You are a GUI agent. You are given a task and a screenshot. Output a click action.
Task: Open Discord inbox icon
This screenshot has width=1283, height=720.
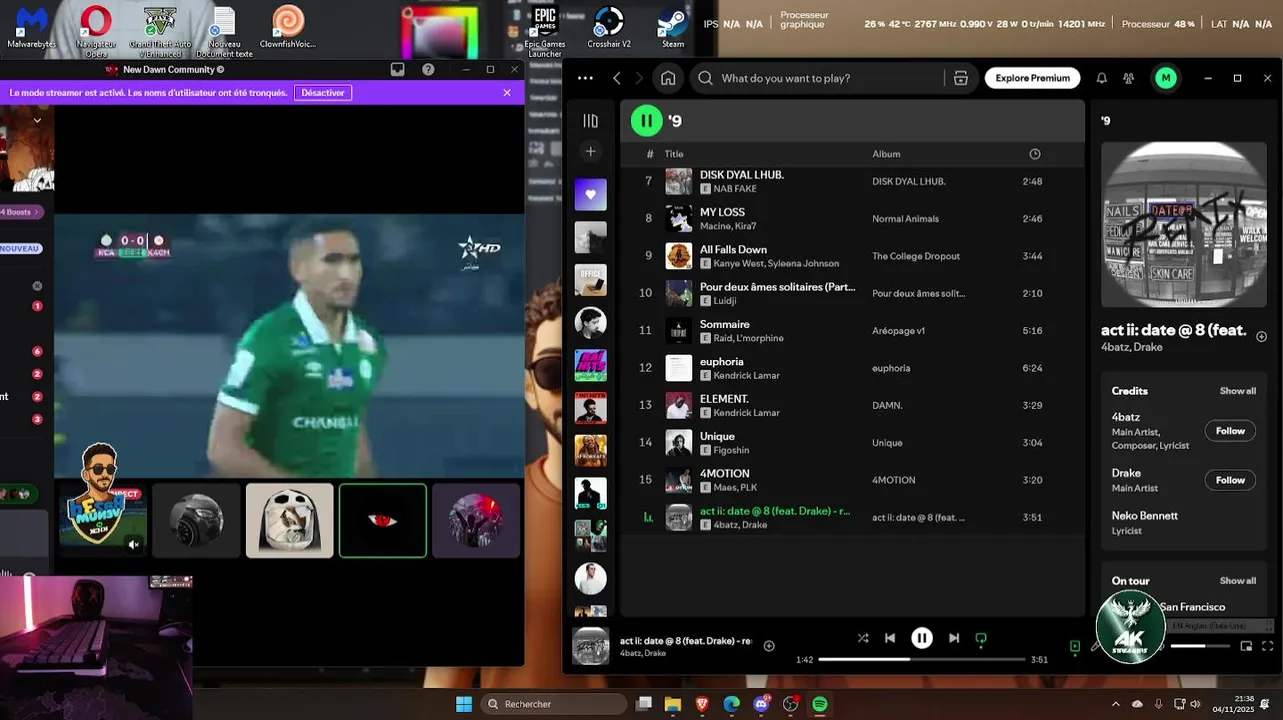(x=397, y=70)
